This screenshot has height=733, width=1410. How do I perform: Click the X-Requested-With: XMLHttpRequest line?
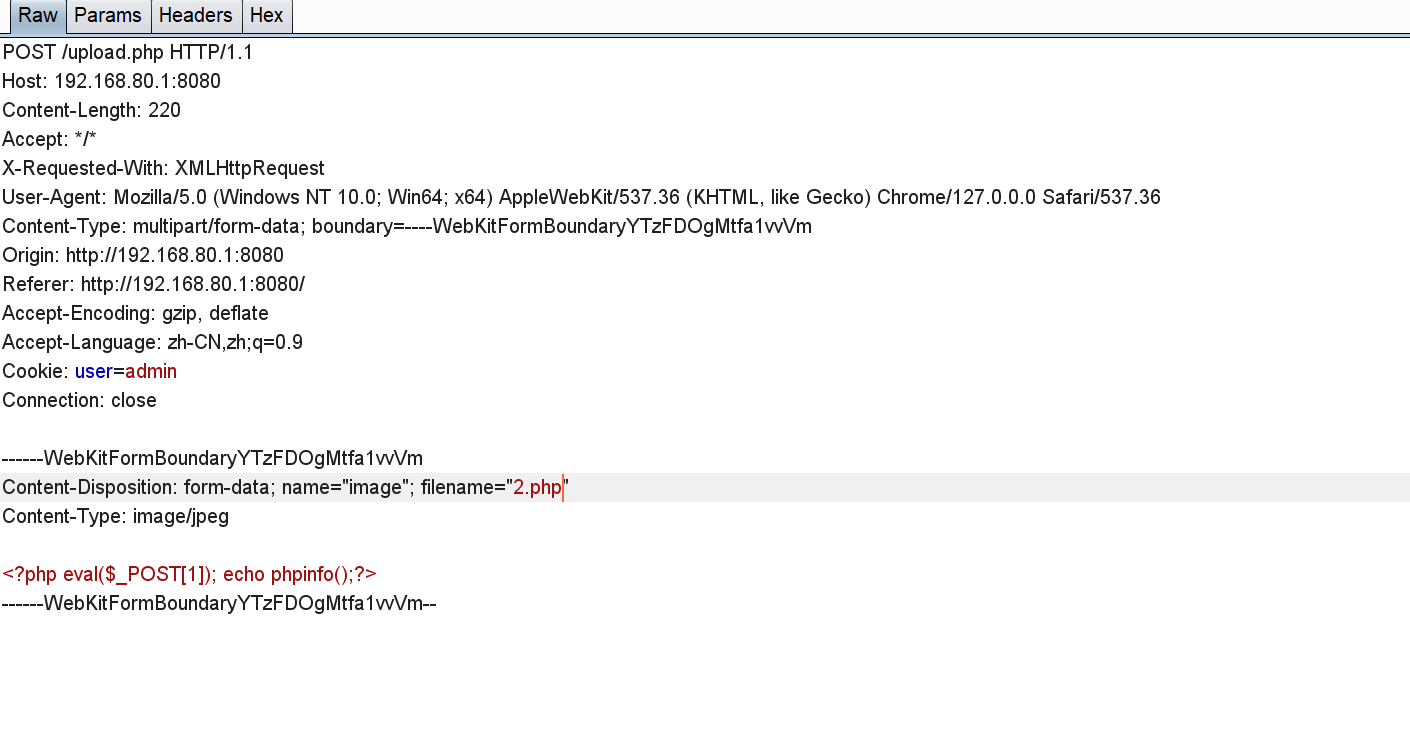pos(163,168)
